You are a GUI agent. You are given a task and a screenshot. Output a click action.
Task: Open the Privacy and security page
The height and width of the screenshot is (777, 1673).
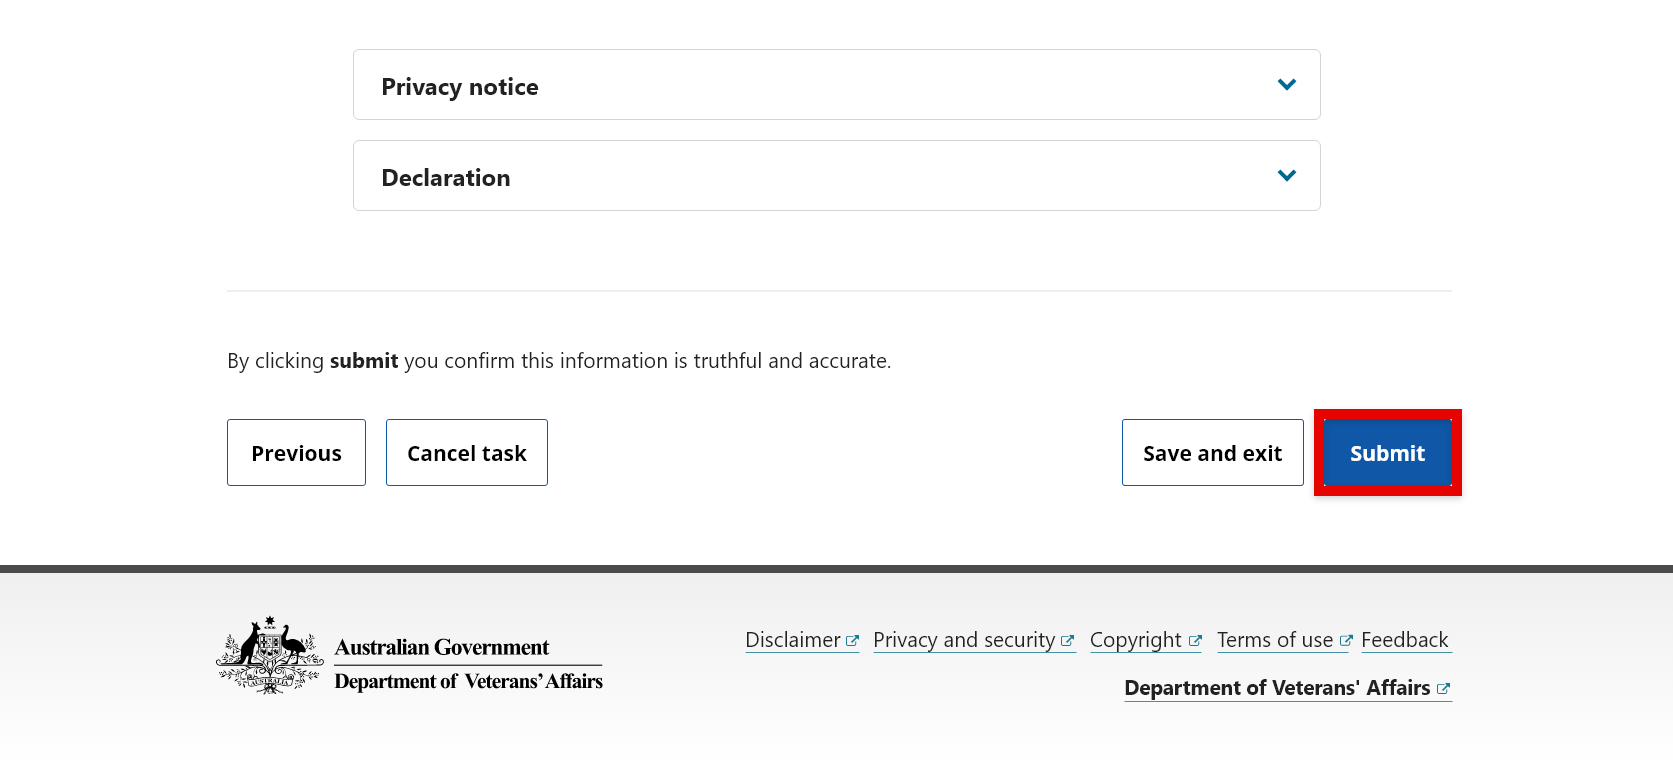pyautogui.click(x=964, y=640)
